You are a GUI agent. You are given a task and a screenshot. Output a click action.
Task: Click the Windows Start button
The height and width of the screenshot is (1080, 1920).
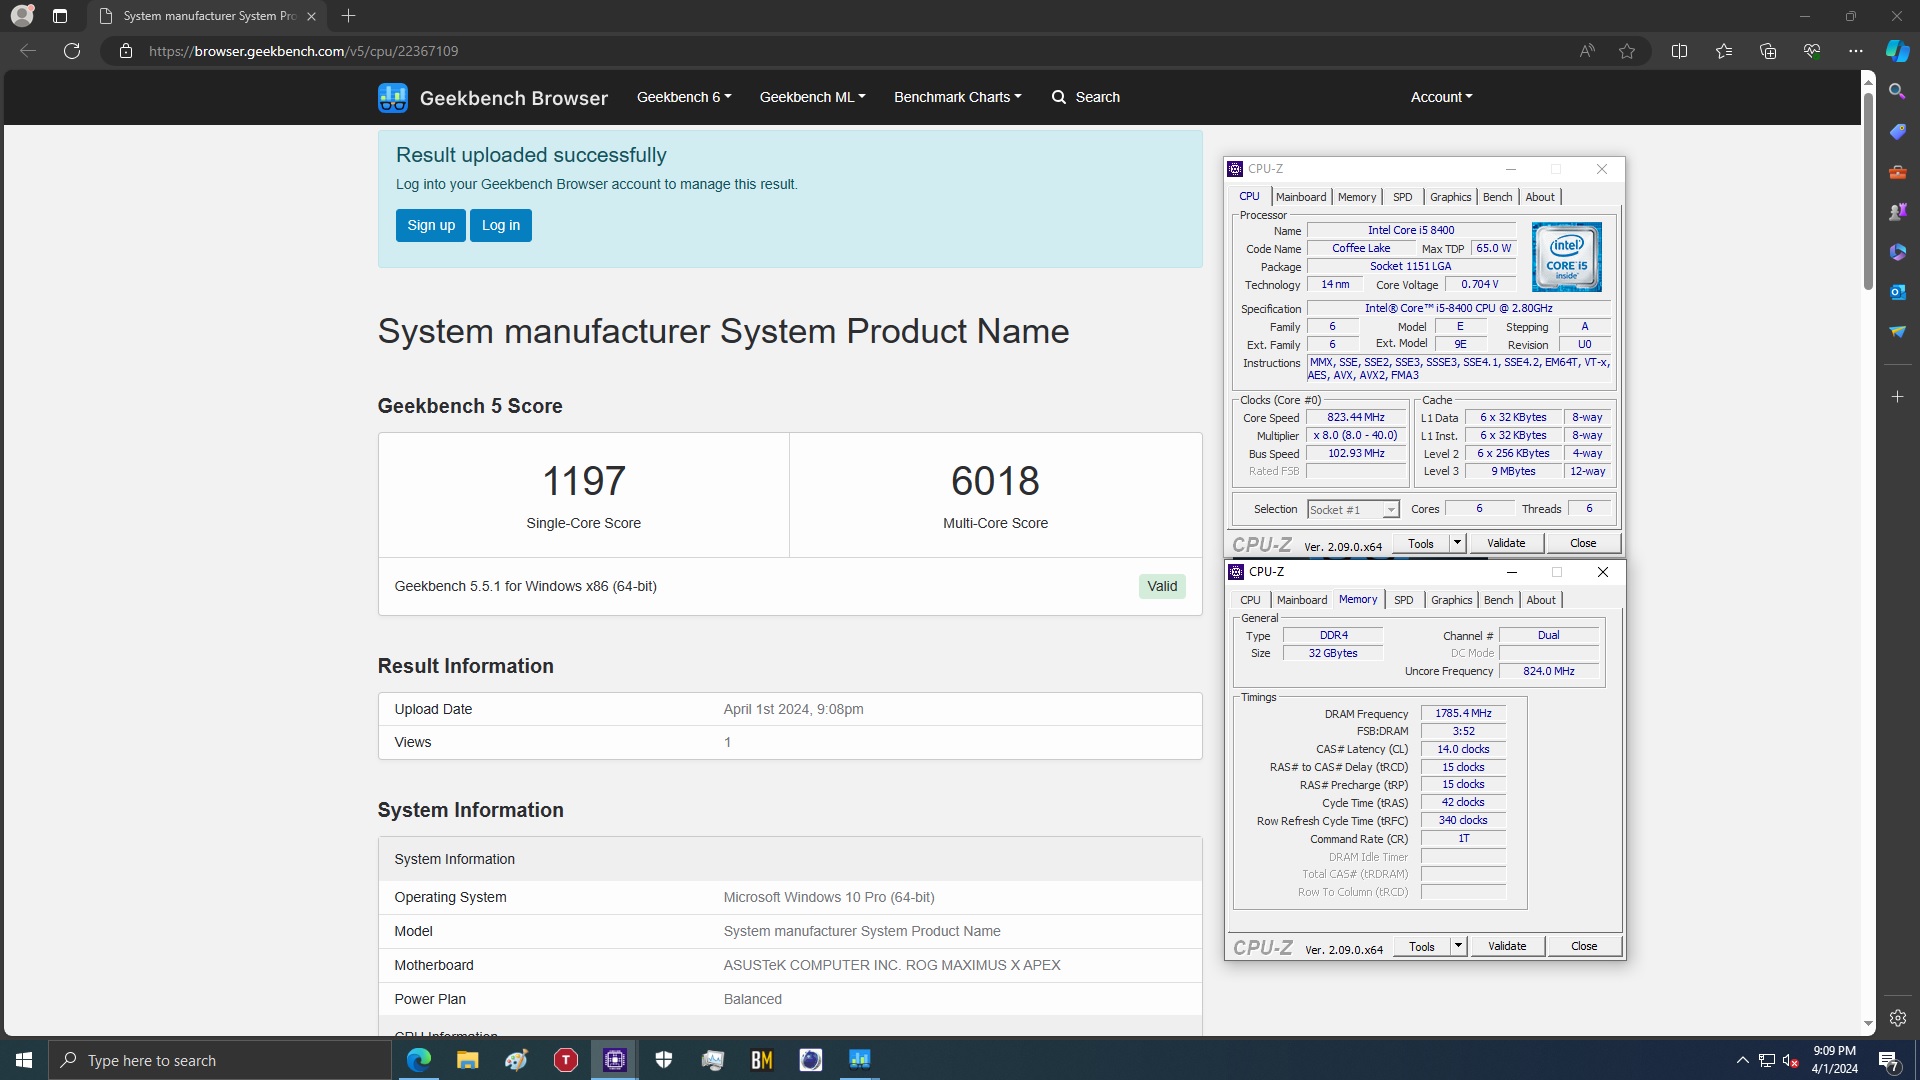pos(24,1060)
